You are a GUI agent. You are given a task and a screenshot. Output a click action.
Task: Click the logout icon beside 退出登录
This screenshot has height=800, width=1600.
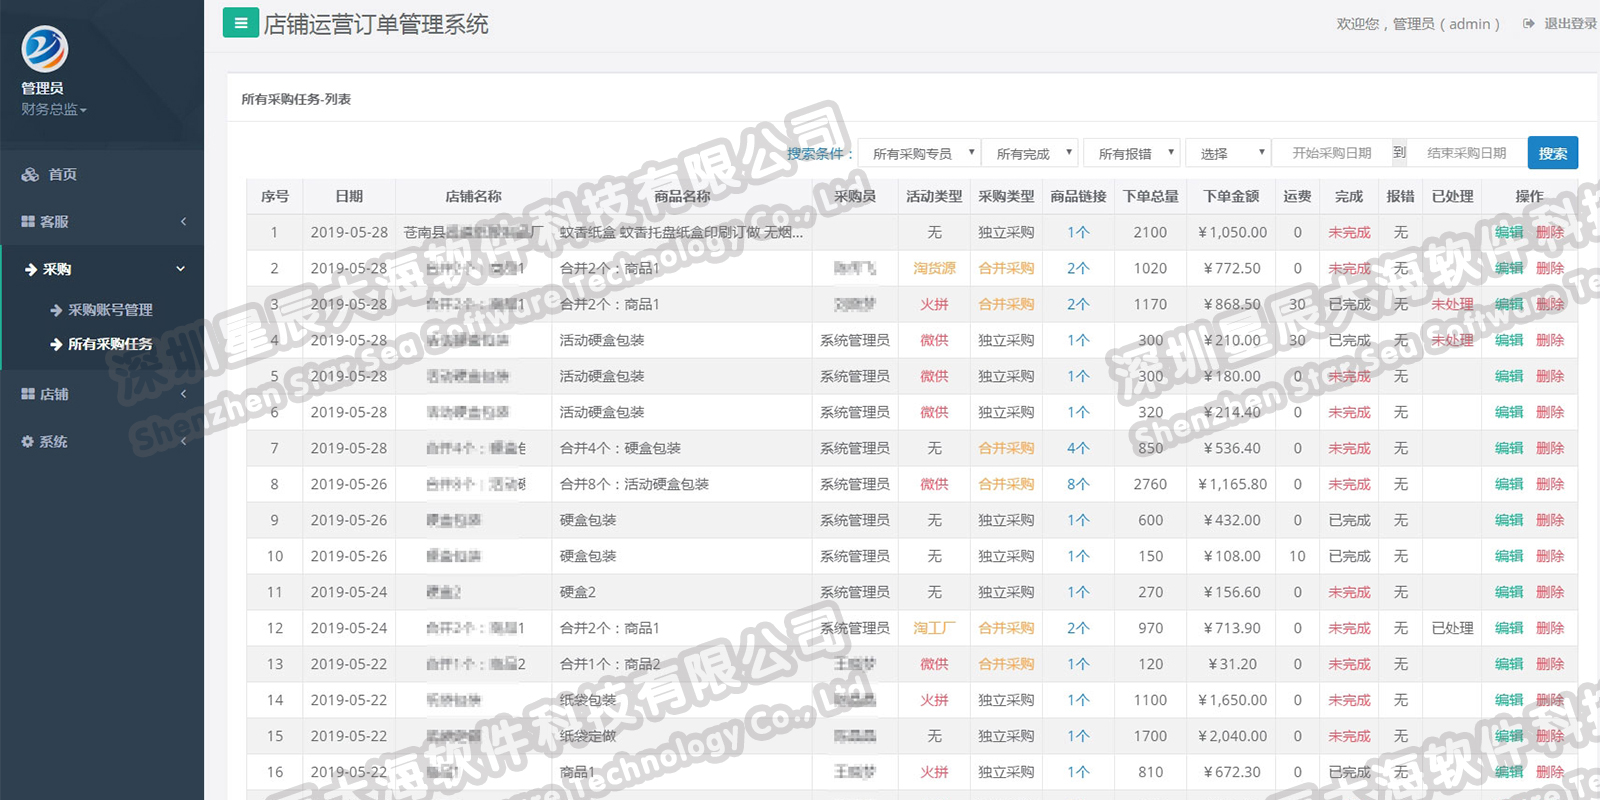(1529, 24)
